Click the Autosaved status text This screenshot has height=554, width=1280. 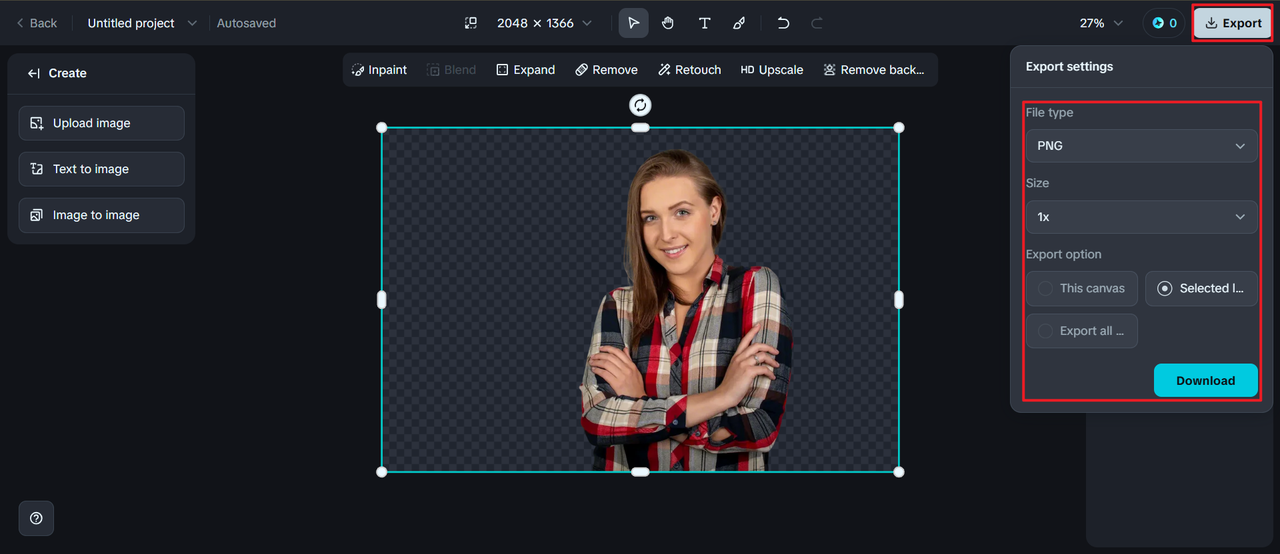246,23
